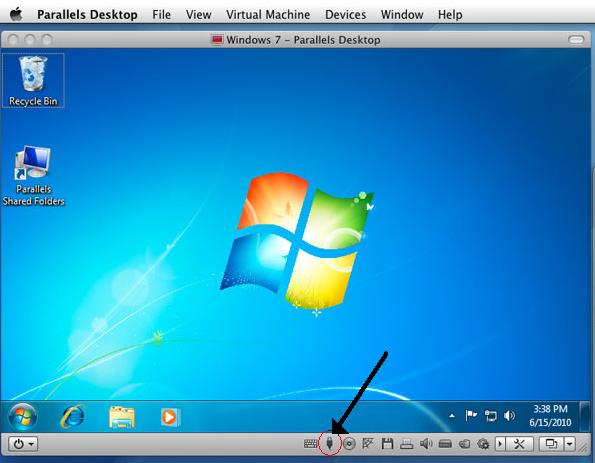The image size is (595, 463).
Task: Click the network adapter icon in Parallels status bar
Action: [368, 443]
